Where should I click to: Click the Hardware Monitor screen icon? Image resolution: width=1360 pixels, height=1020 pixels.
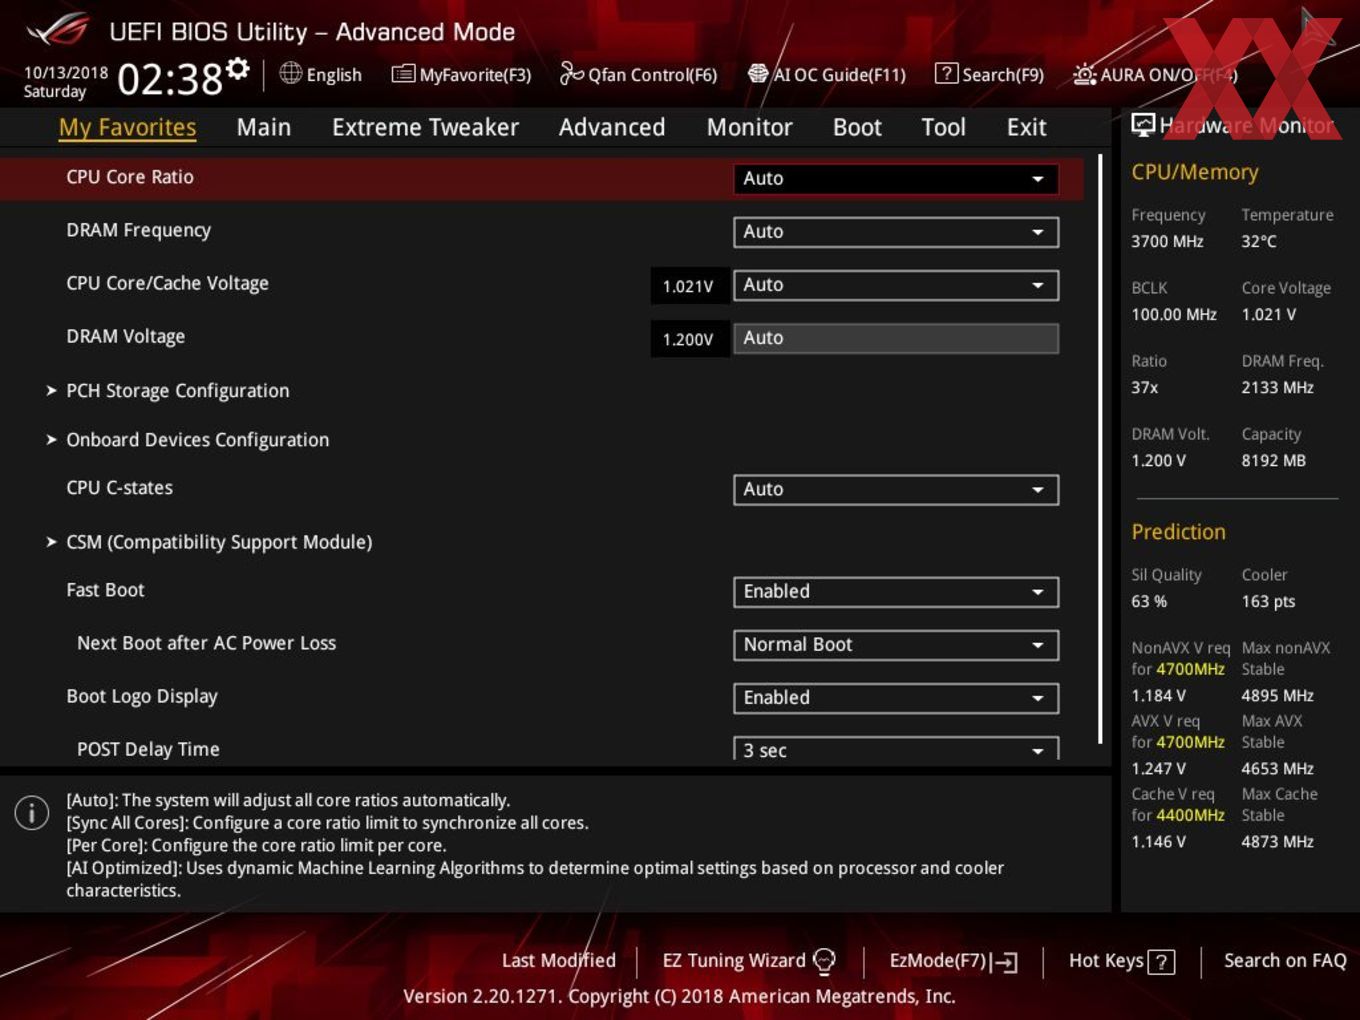[x=1143, y=125]
